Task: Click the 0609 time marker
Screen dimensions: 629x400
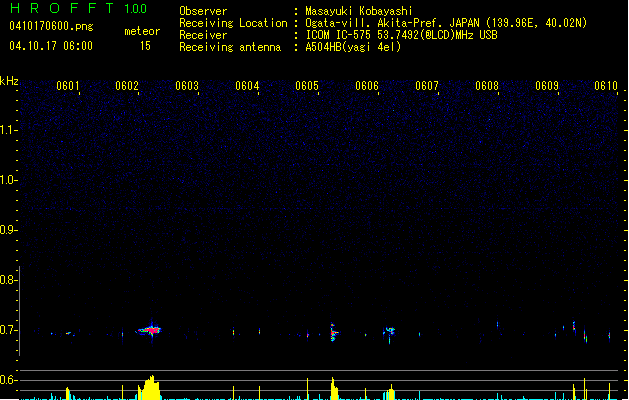Action: pos(547,86)
